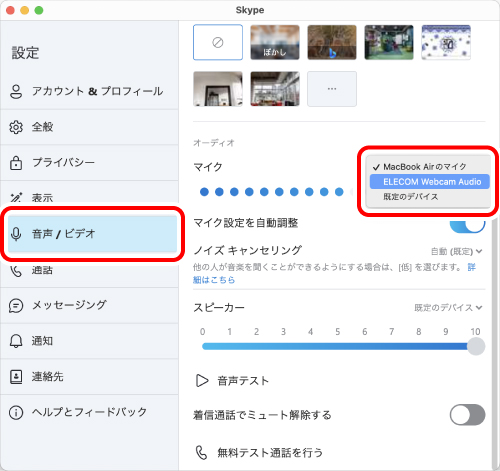Click the magic wand icon beside 表示
Image resolution: width=500 pixels, height=471 pixels.
point(16,198)
